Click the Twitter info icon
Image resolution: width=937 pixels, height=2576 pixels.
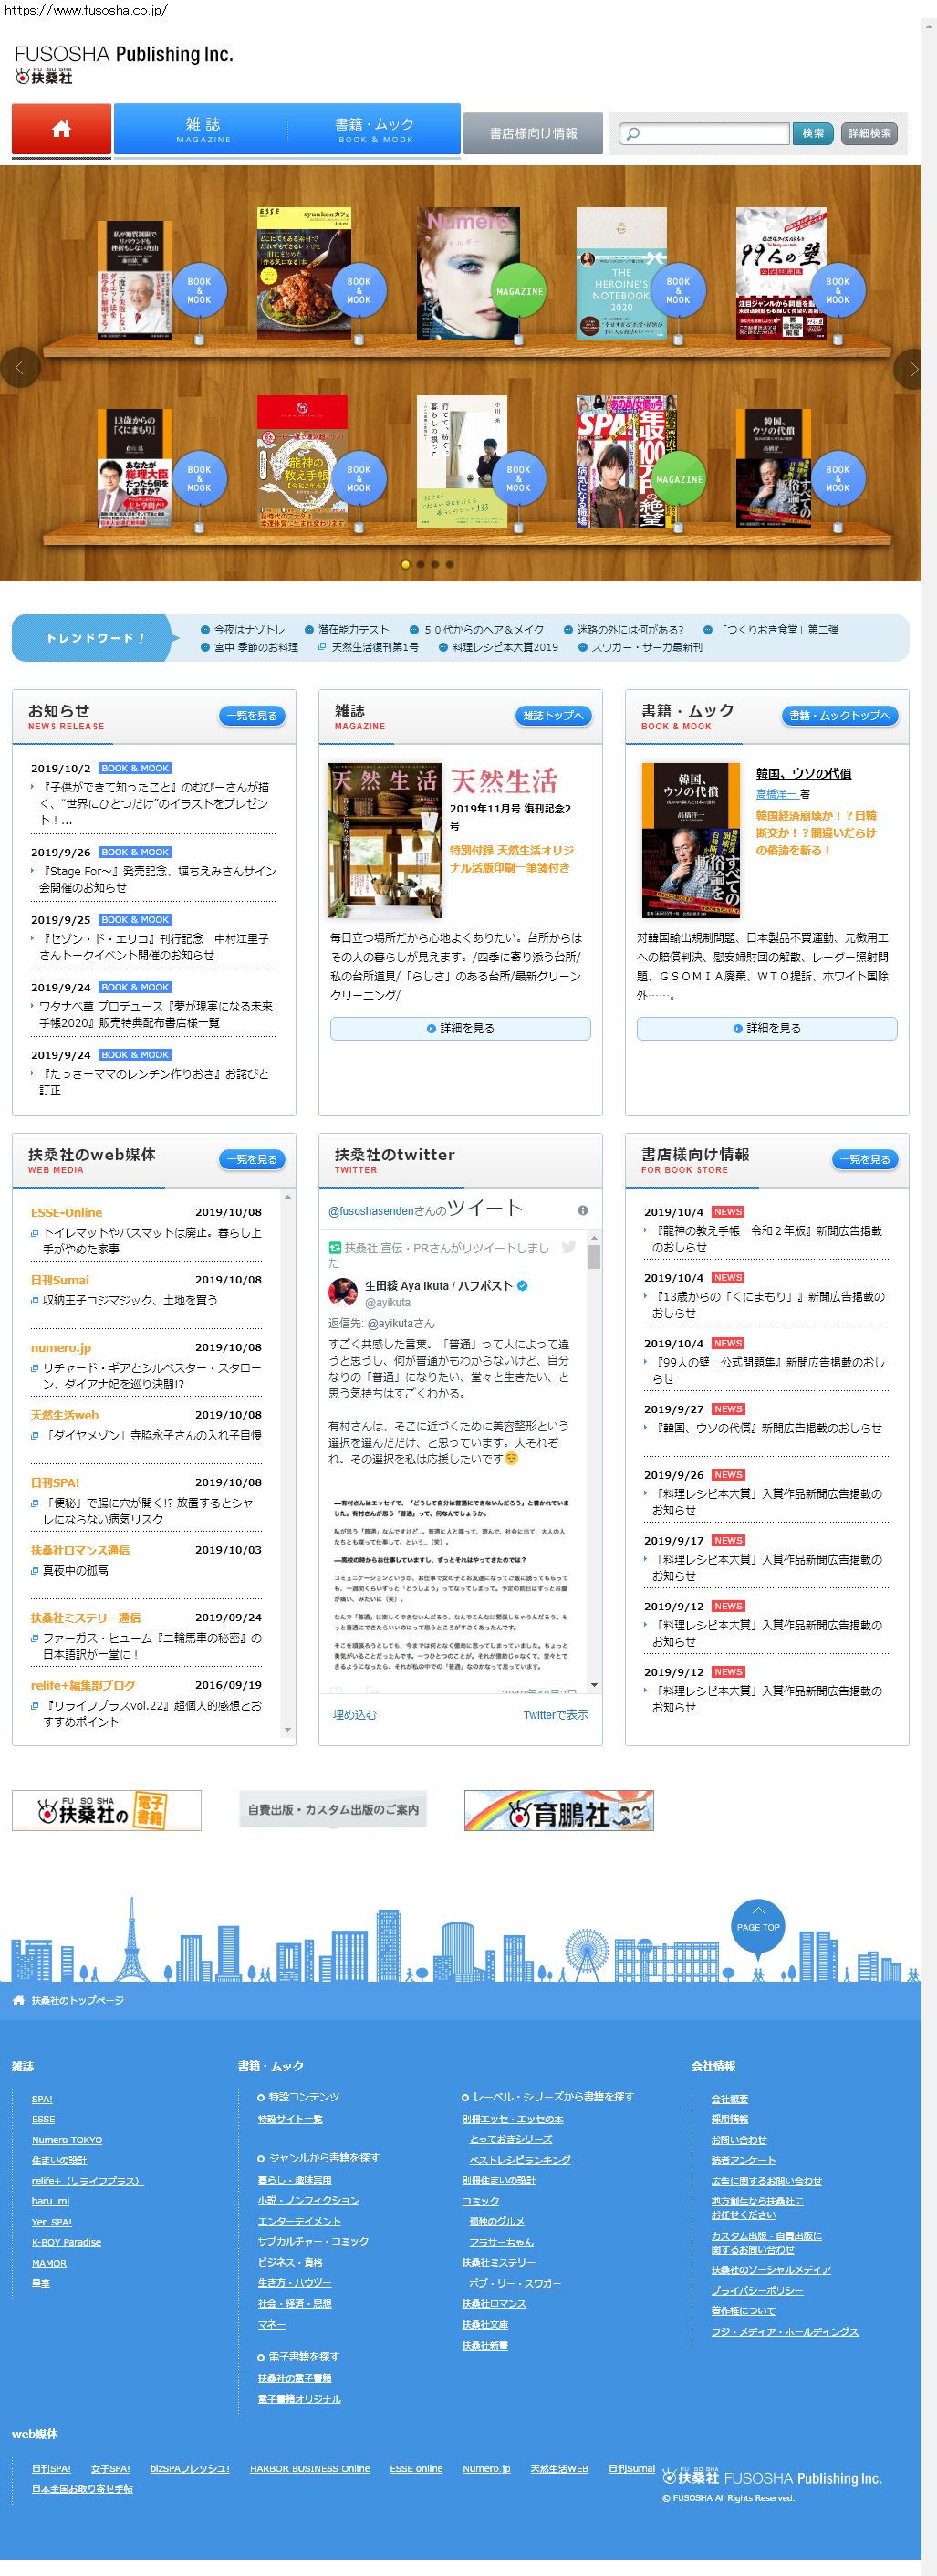tap(583, 1210)
